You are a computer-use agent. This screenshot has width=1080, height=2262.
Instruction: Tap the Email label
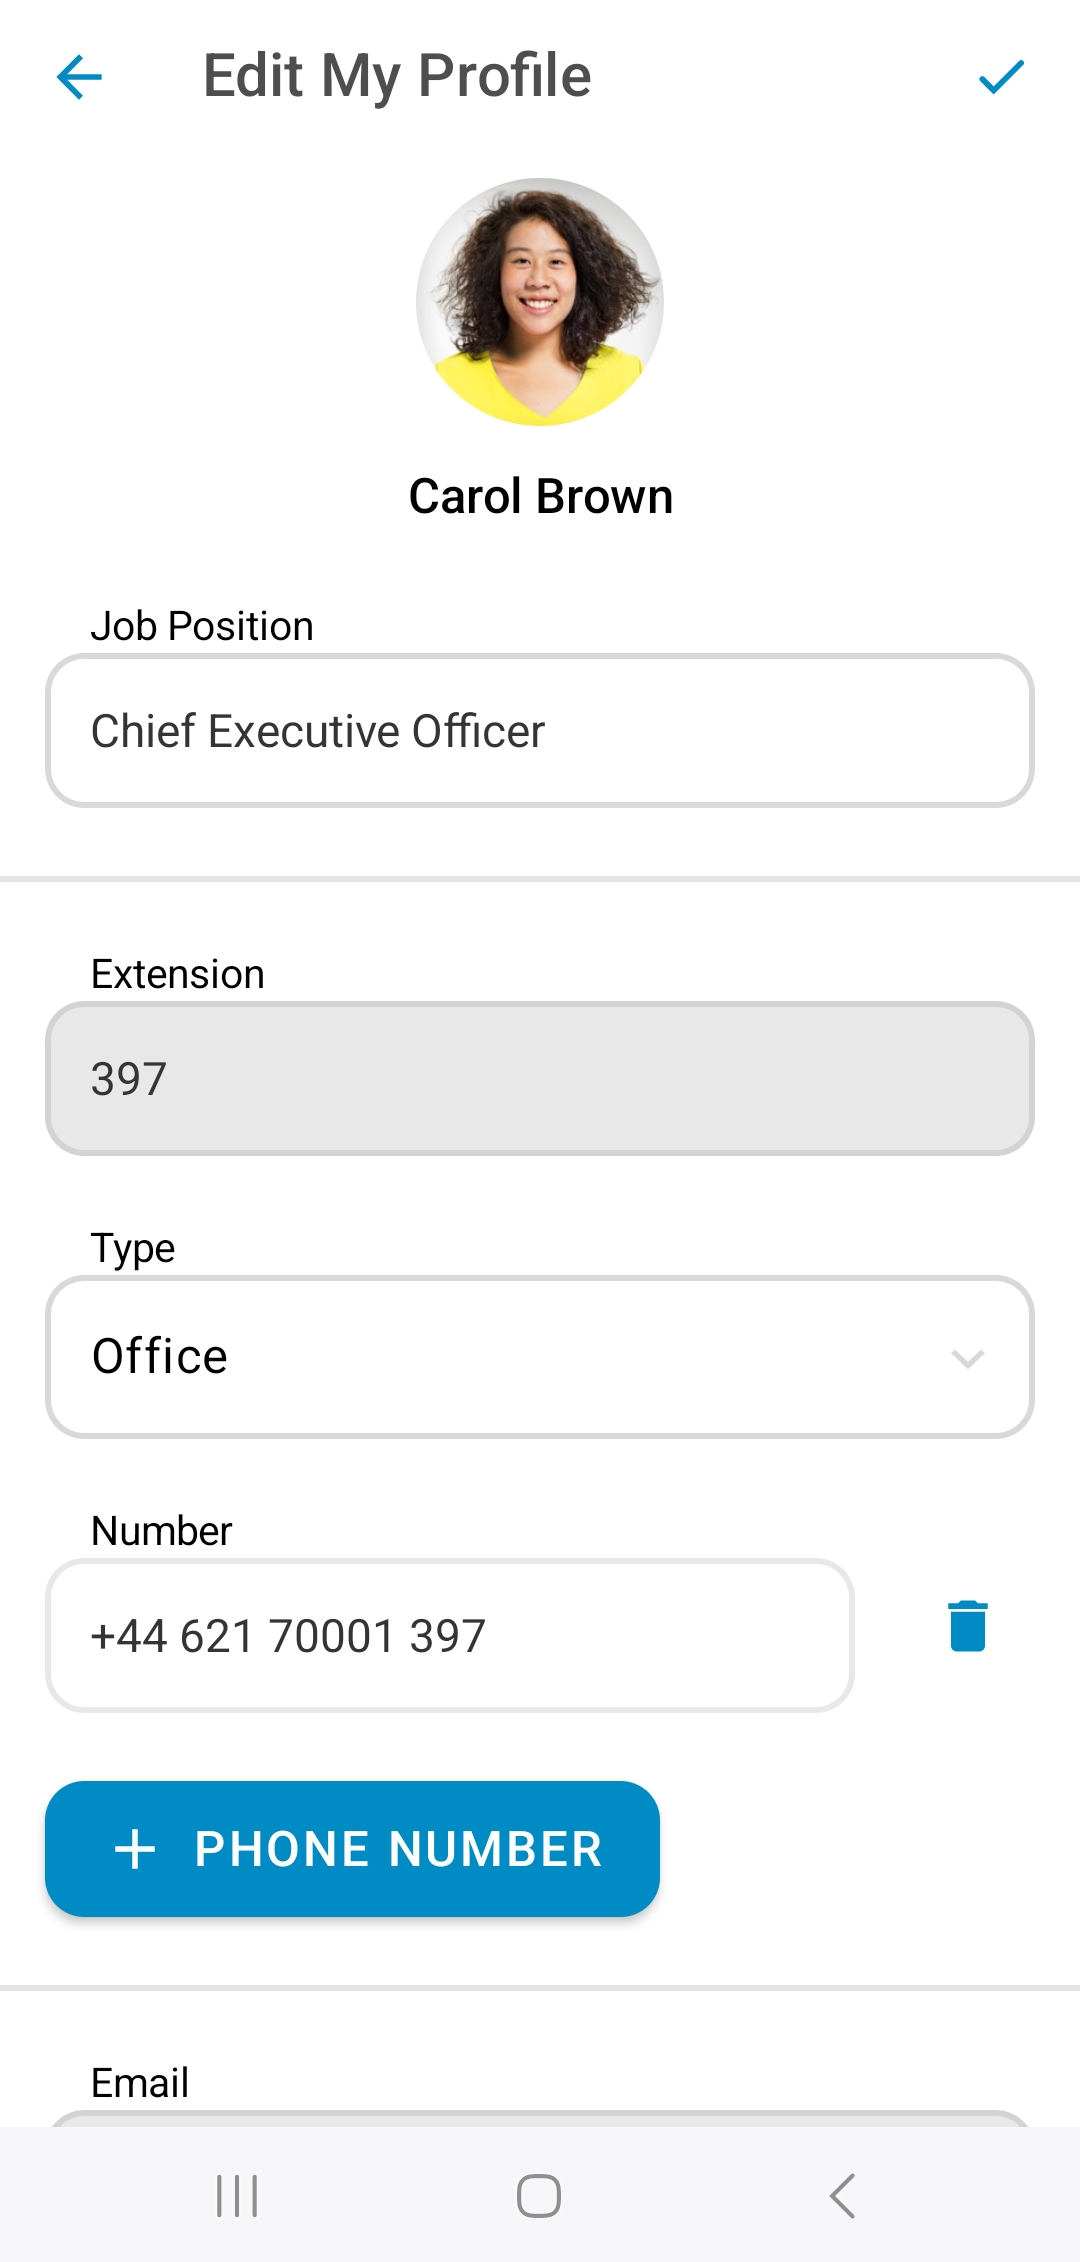pos(140,2083)
